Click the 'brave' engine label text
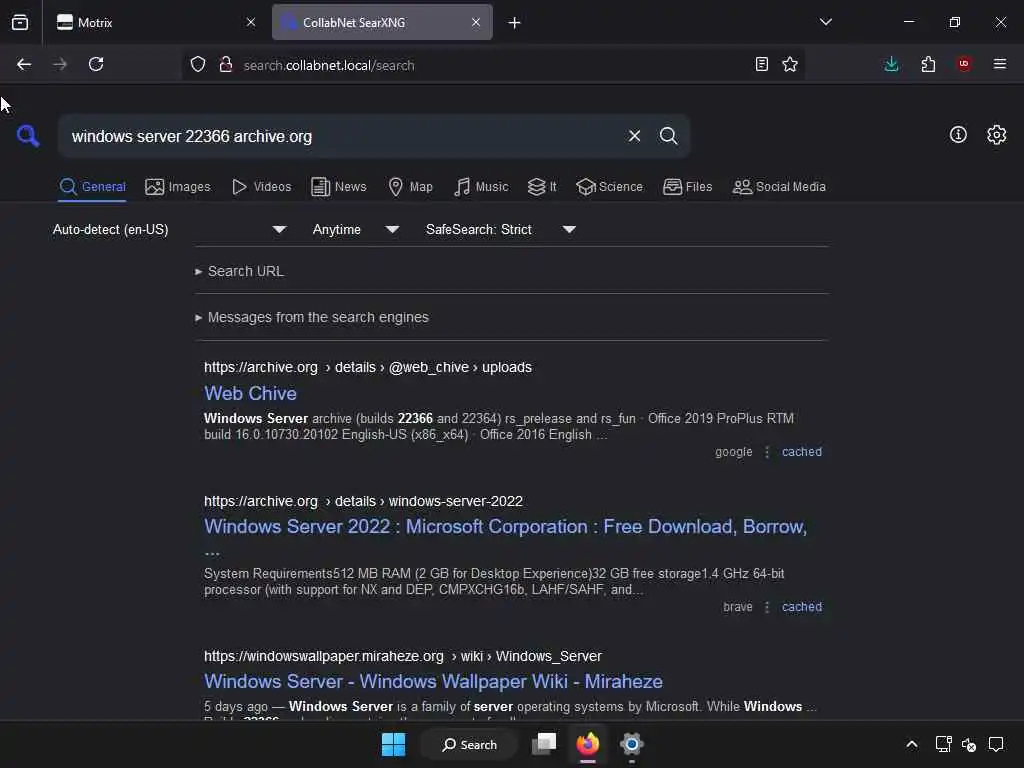Viewport: 1024px width, 768px height. [737, 607]
